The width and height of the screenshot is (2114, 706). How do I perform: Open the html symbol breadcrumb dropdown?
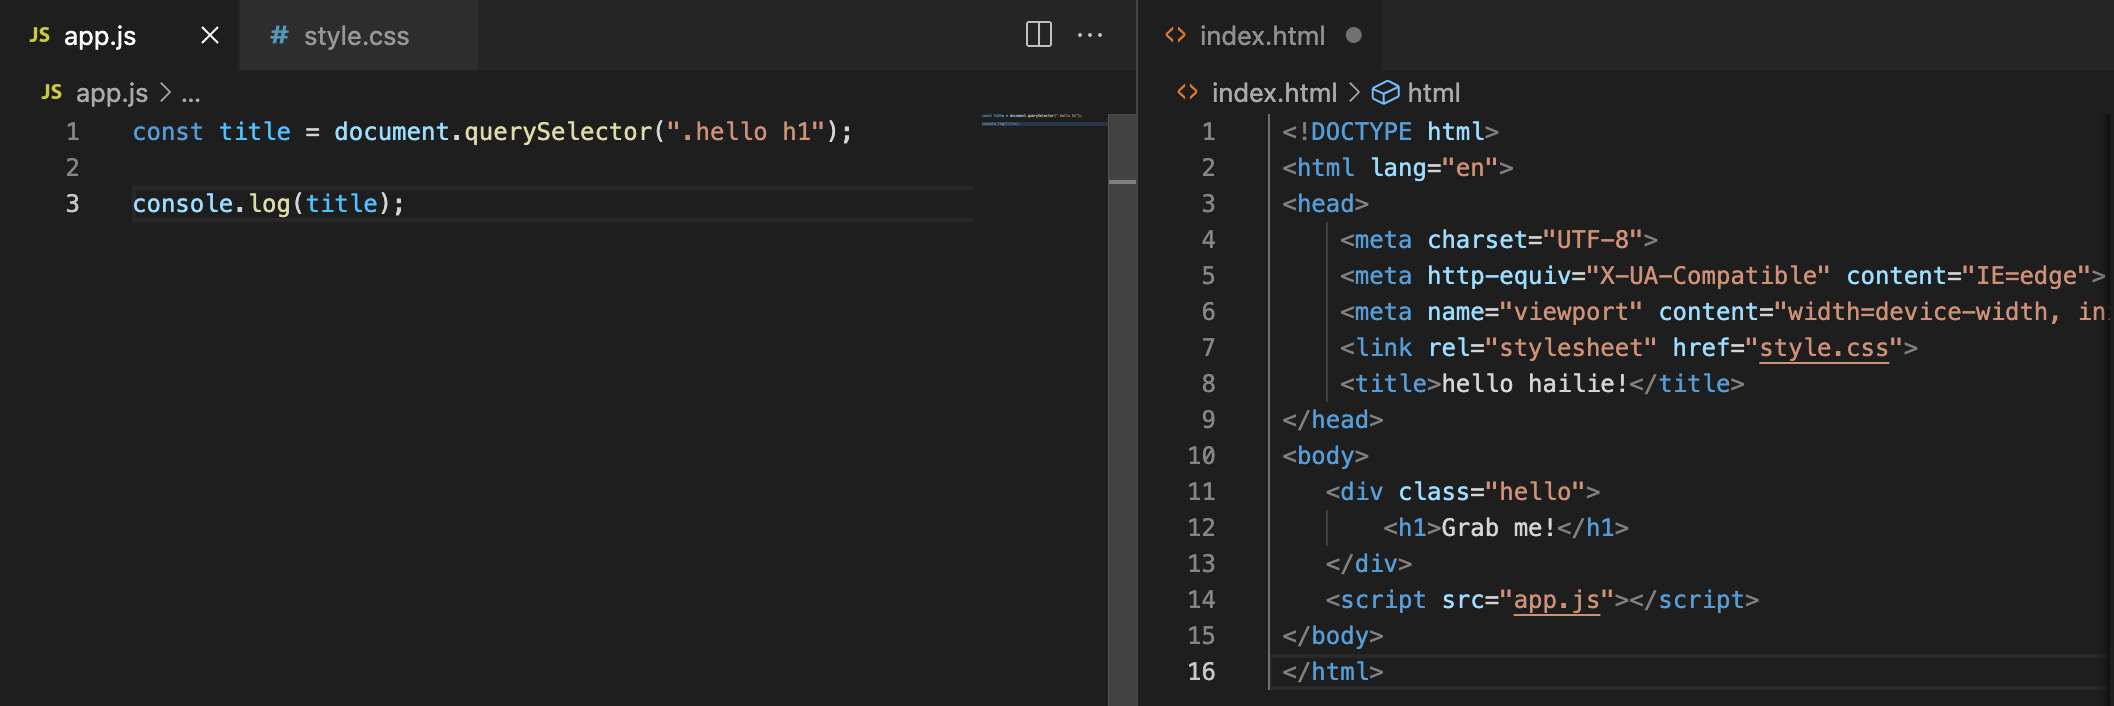(1433, 93)
